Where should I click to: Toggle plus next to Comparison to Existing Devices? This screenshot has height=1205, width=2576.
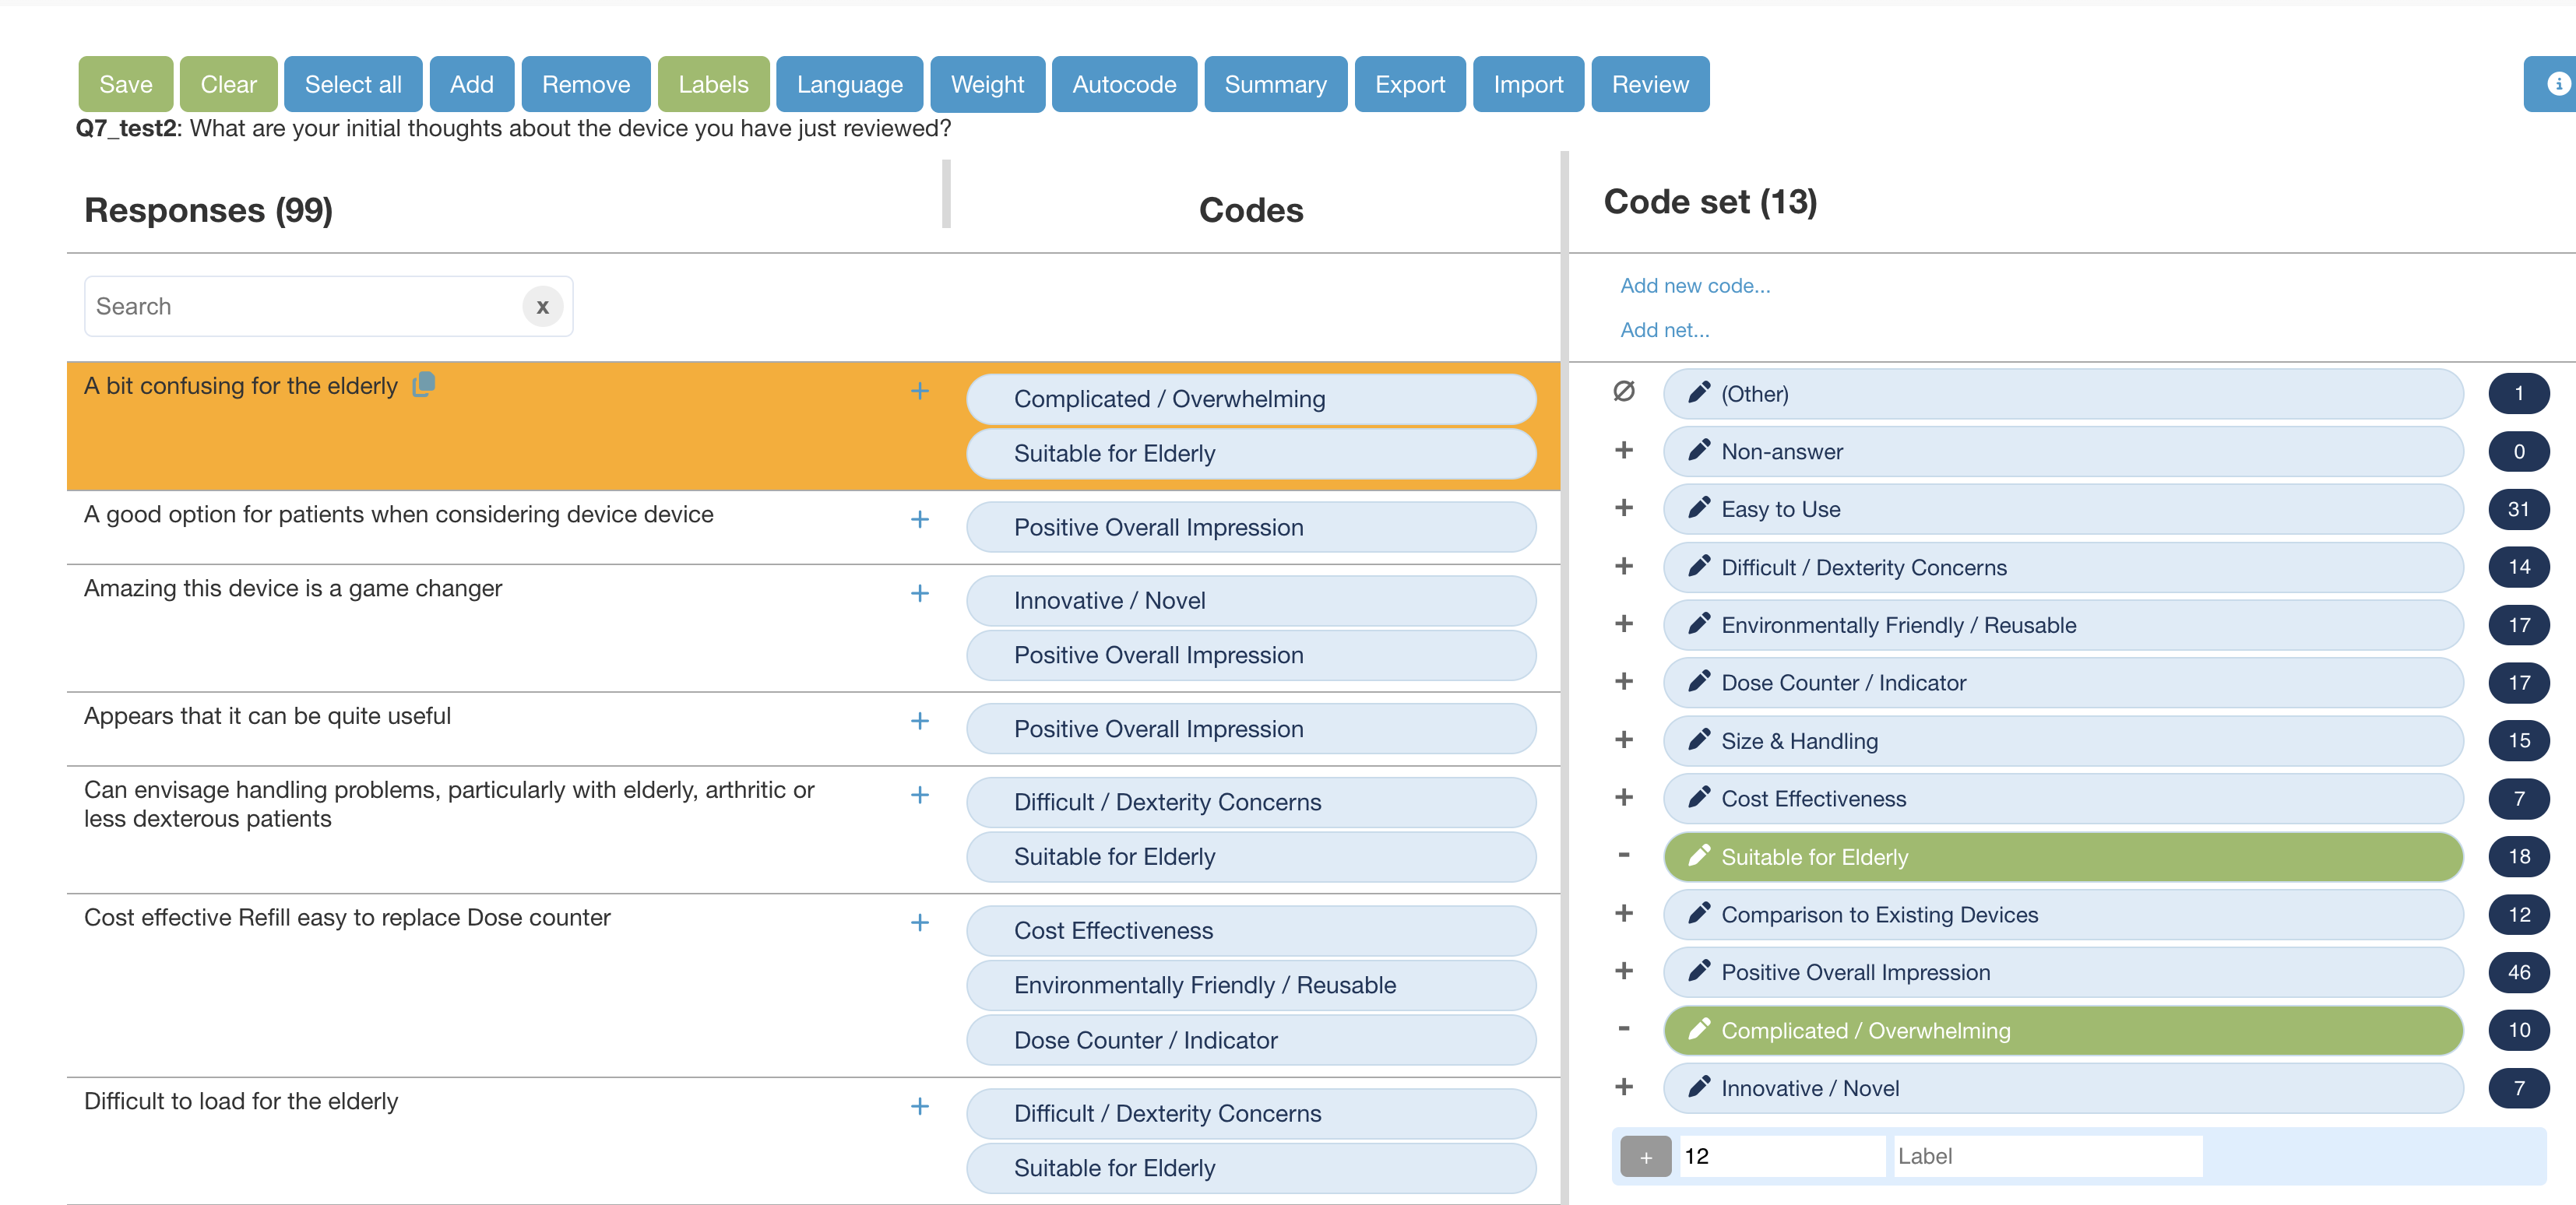(1624, 913)
